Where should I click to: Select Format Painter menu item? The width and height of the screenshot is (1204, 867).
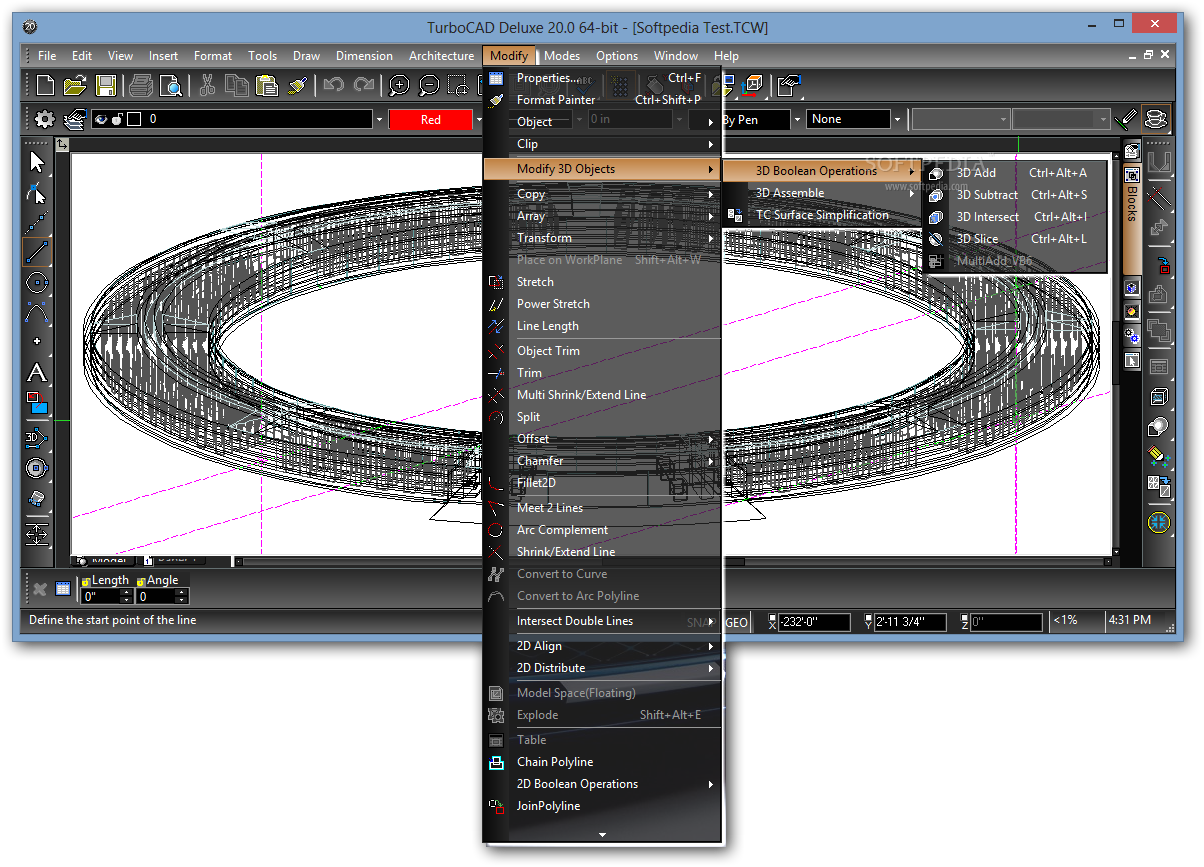[602, 100]
